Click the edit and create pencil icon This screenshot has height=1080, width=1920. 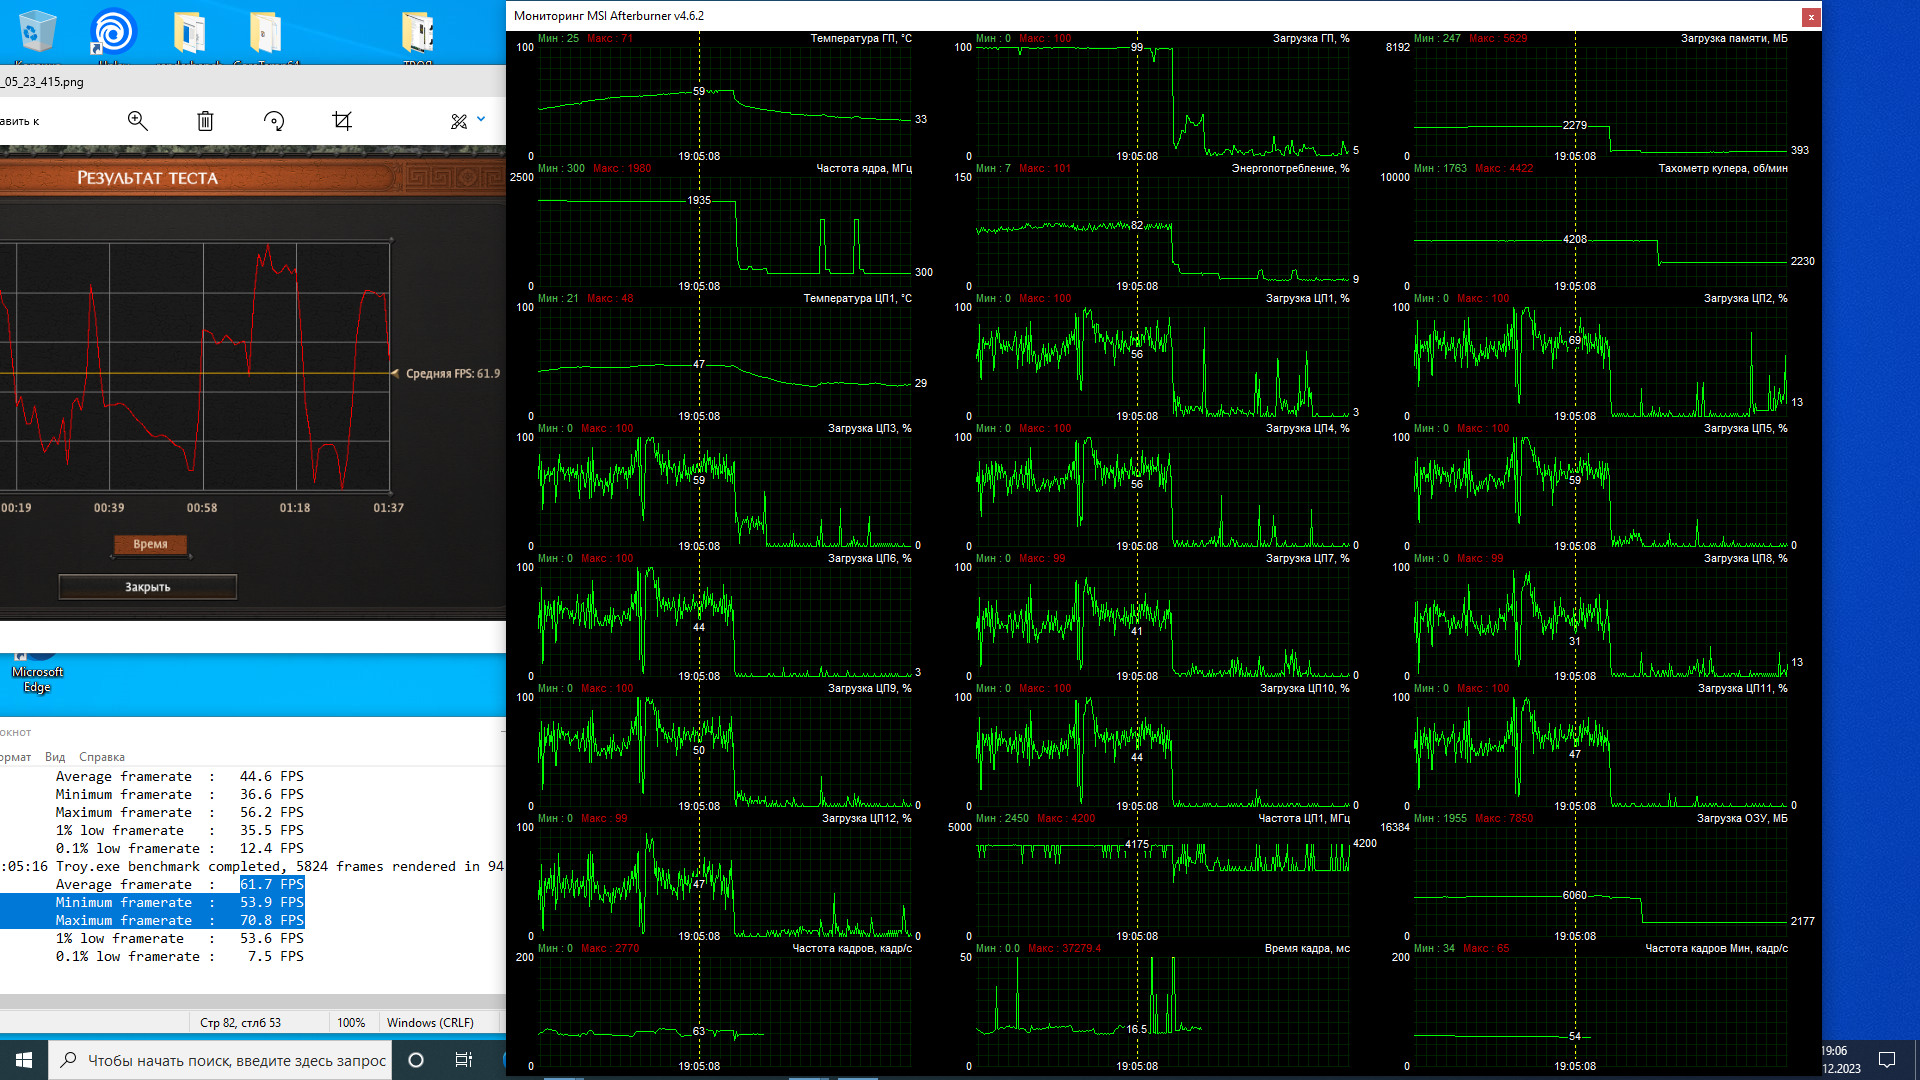459,121
